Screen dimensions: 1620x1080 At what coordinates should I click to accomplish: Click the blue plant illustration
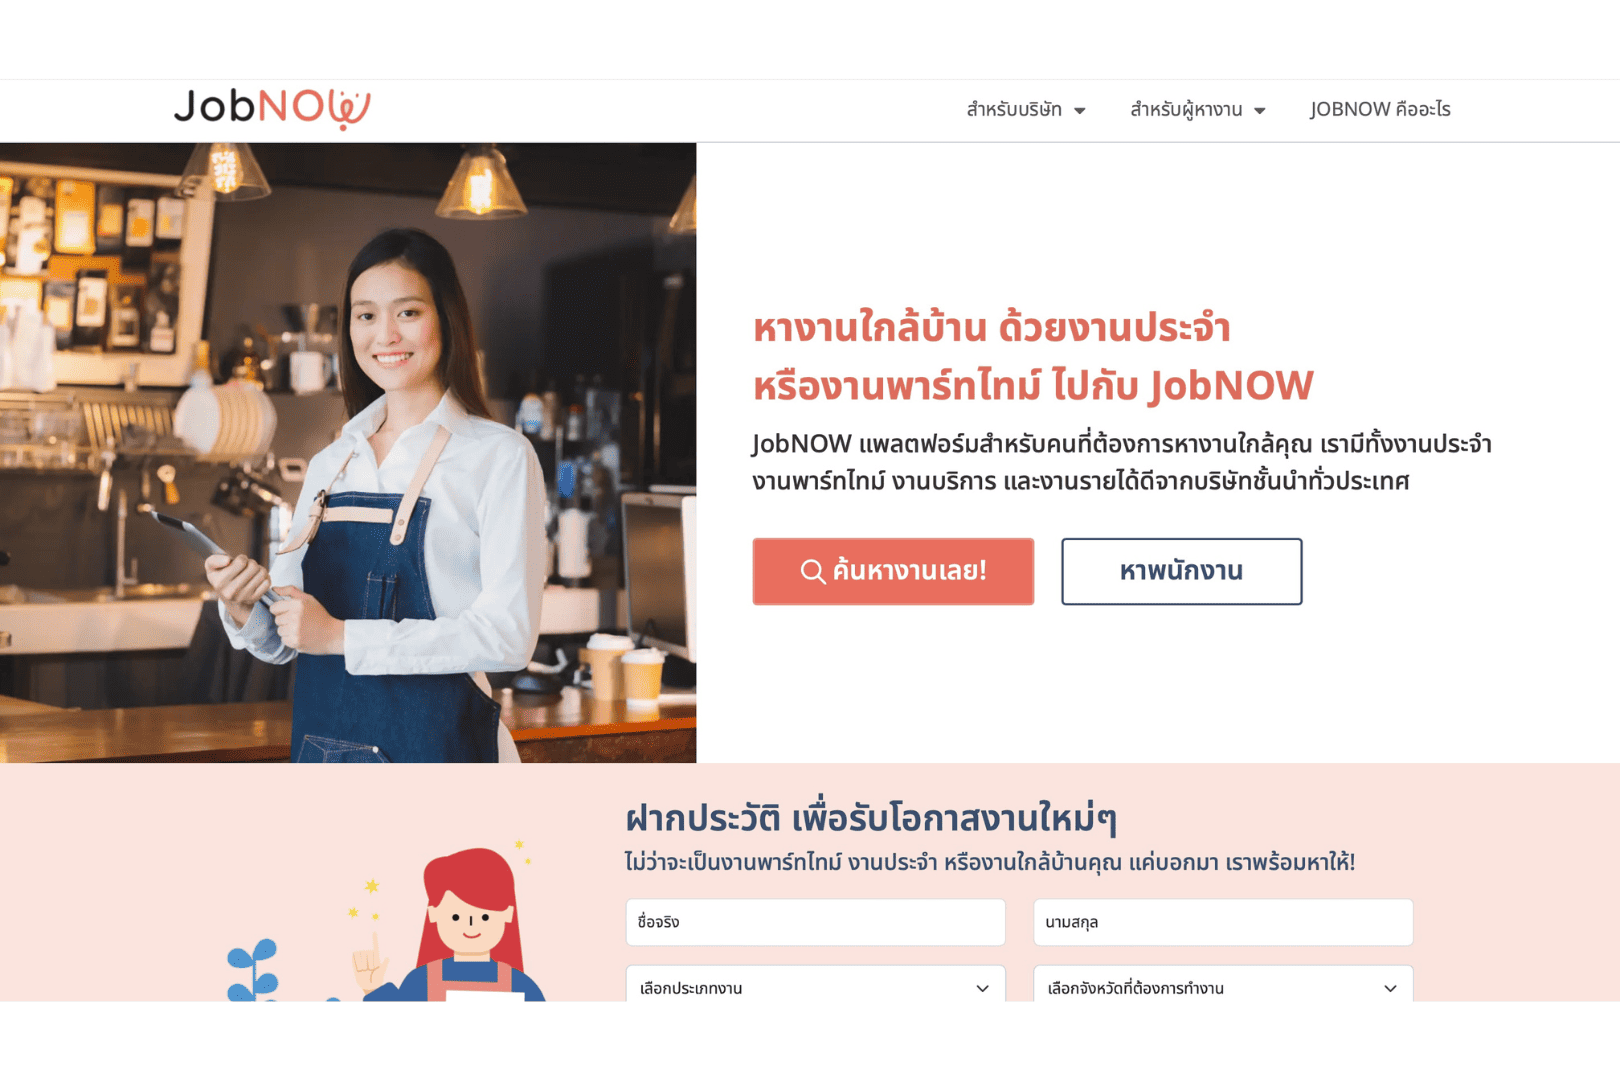(253, 970)
